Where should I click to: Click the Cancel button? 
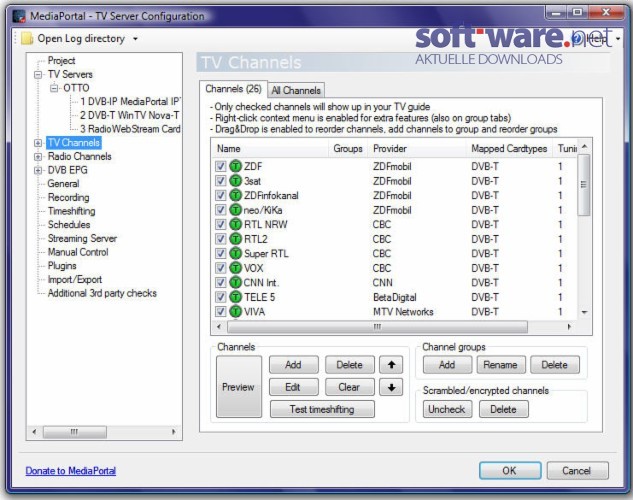click(577, 471)
